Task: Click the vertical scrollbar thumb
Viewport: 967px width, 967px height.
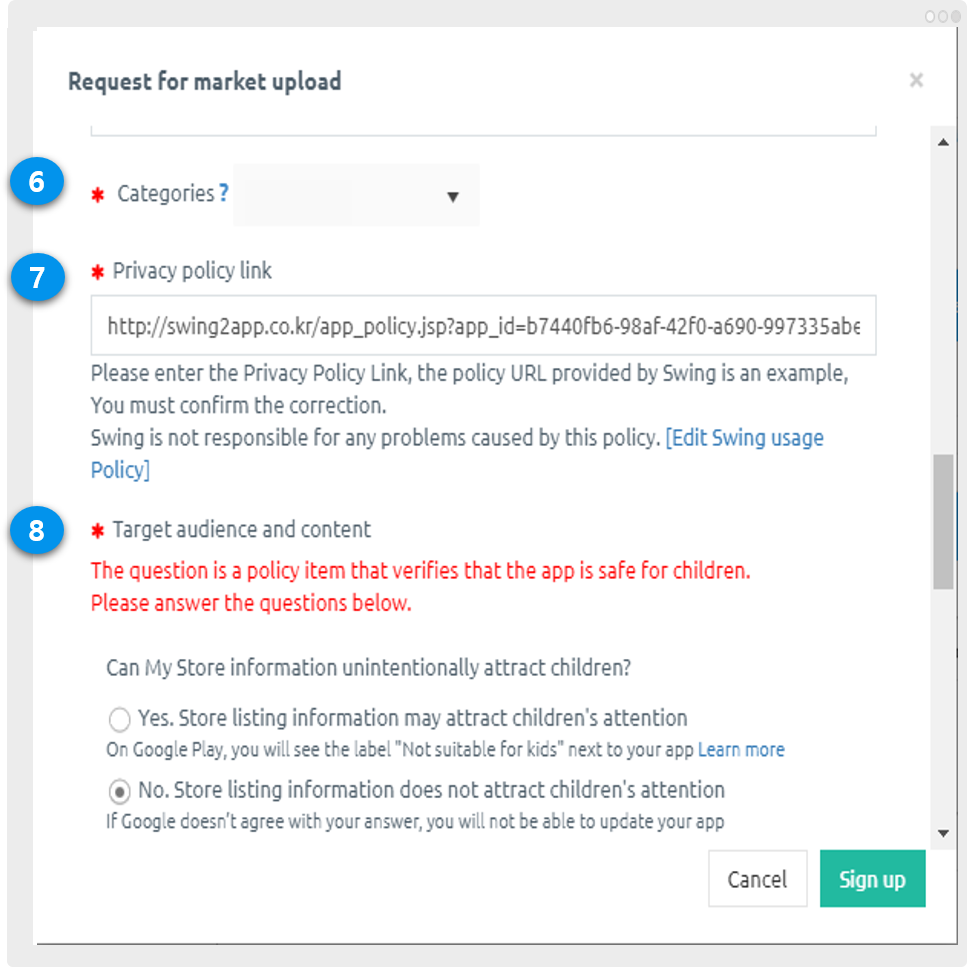Action: pos(942,520)
